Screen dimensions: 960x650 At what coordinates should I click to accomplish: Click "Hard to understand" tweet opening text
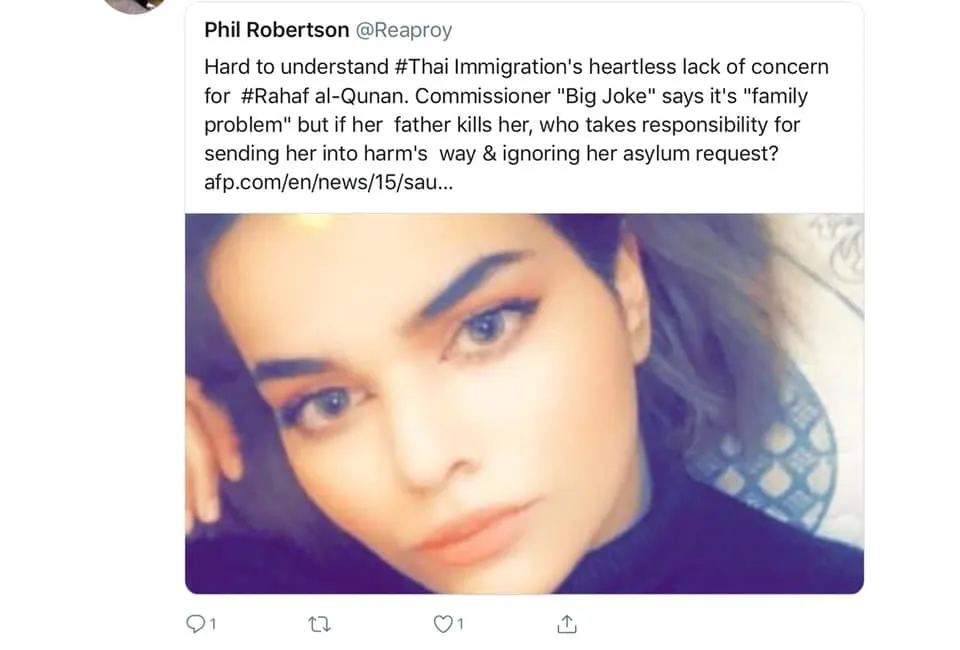(284, 67)
